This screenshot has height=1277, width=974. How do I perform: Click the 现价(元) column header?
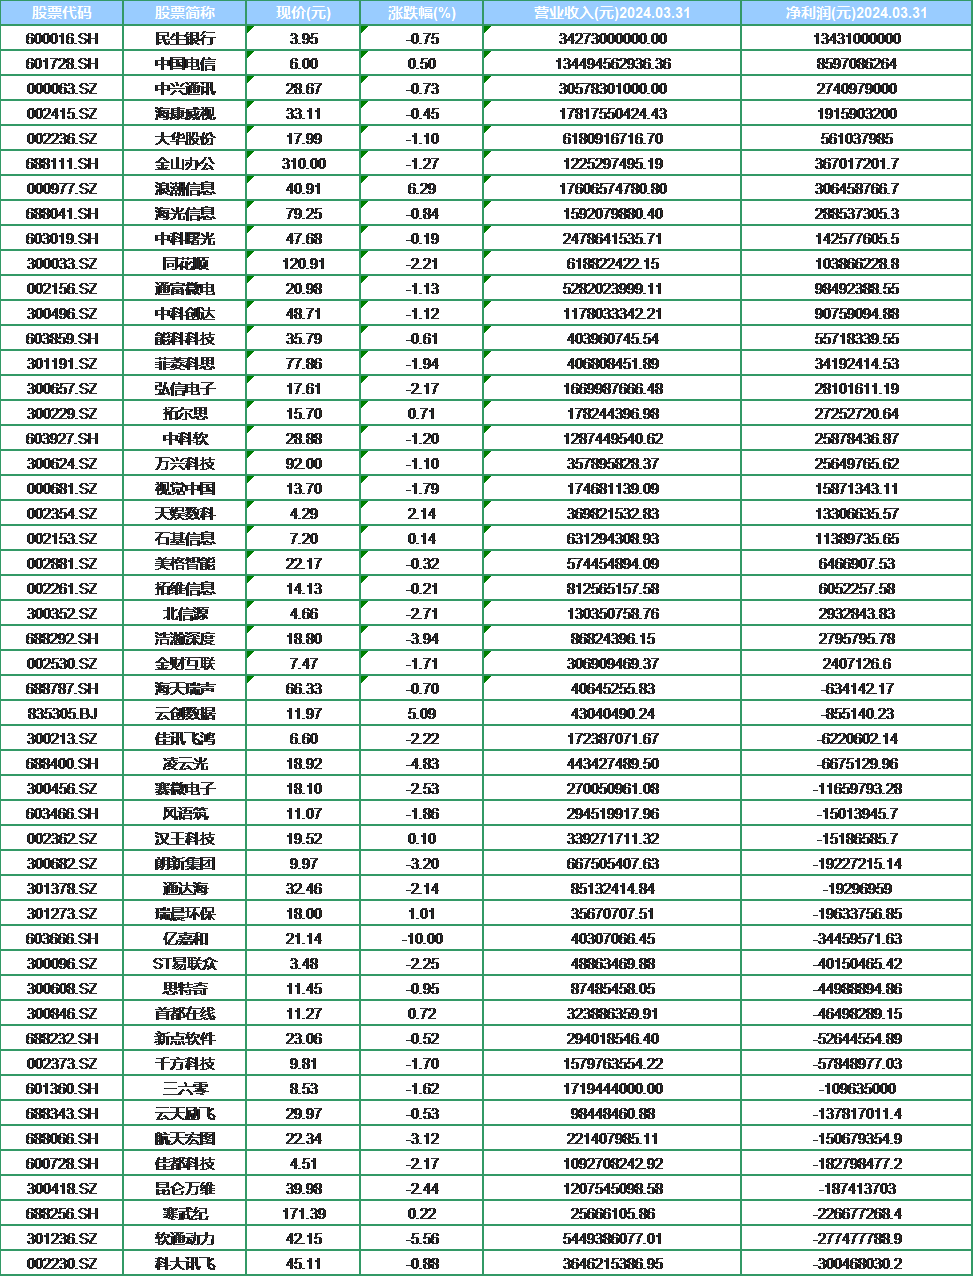(304, 13)
